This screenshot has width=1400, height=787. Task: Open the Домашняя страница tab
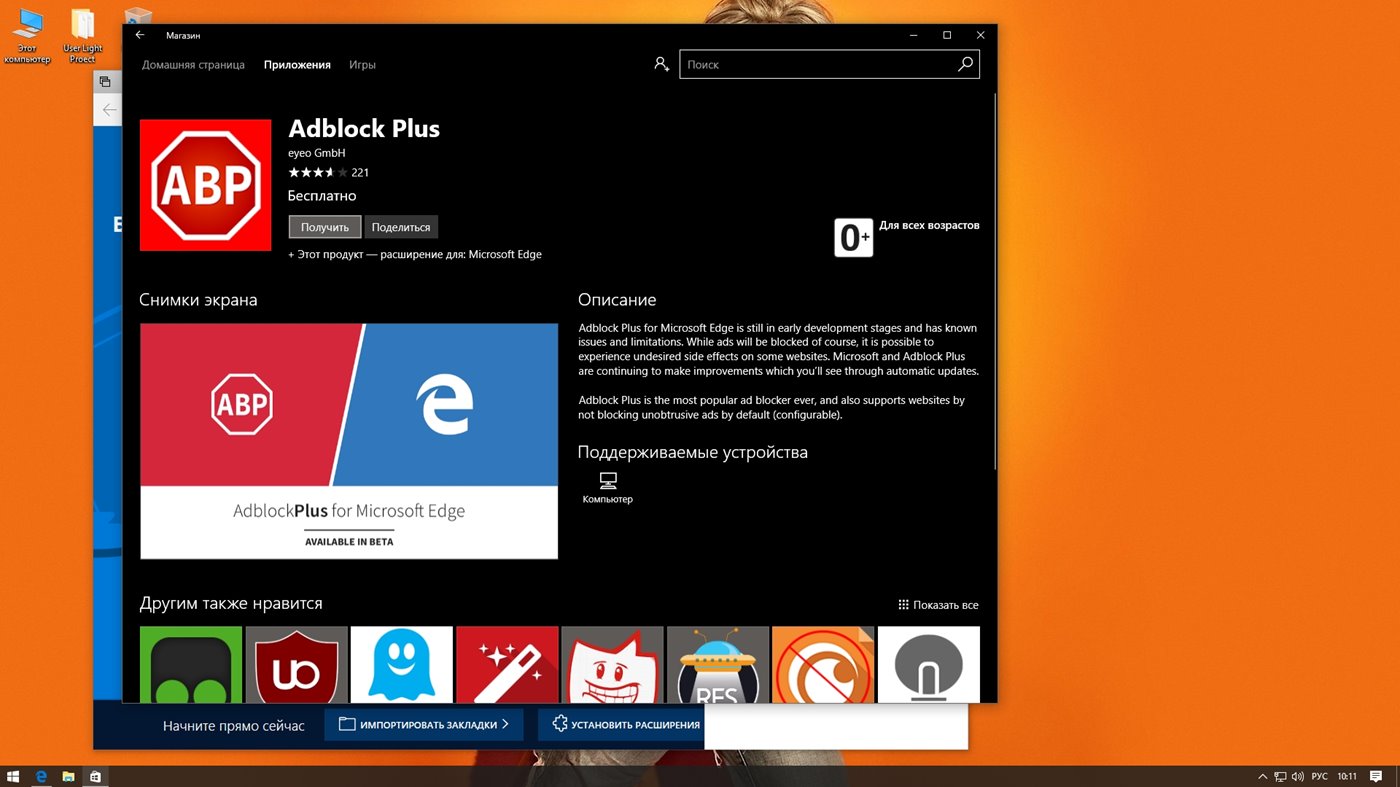pos(193,65)
